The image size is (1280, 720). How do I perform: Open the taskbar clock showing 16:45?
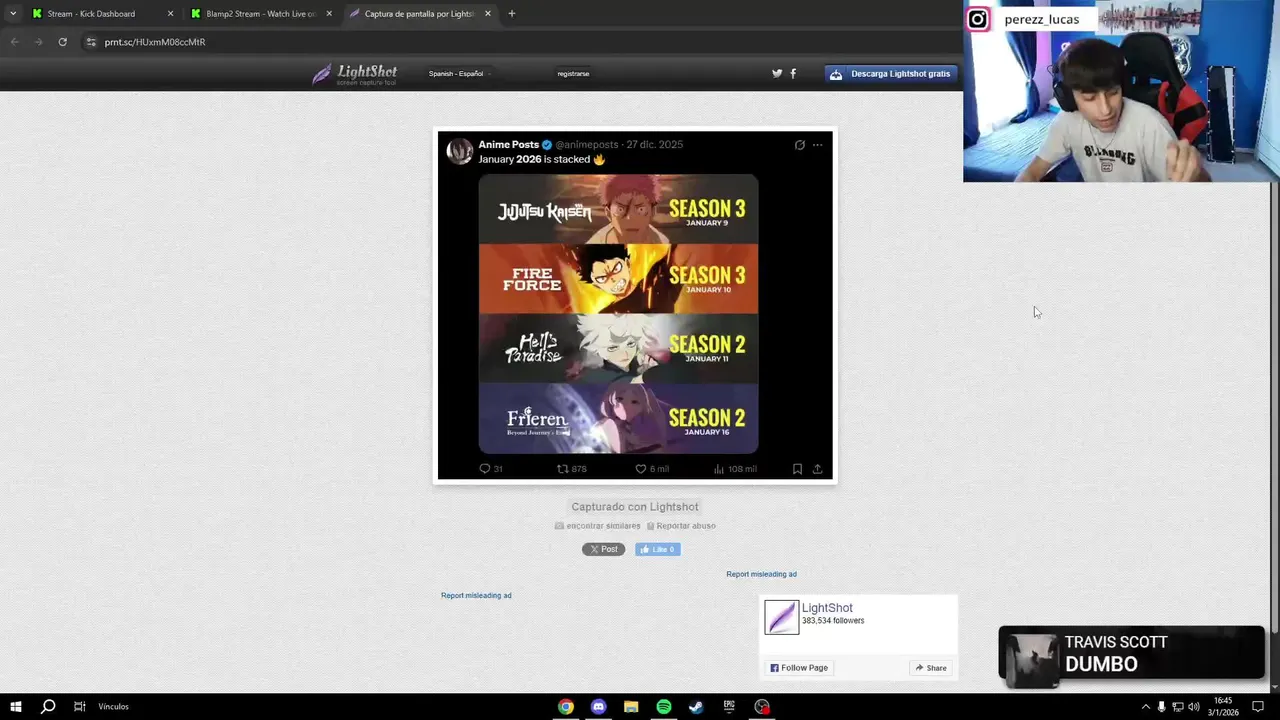tap(1224, 707)
